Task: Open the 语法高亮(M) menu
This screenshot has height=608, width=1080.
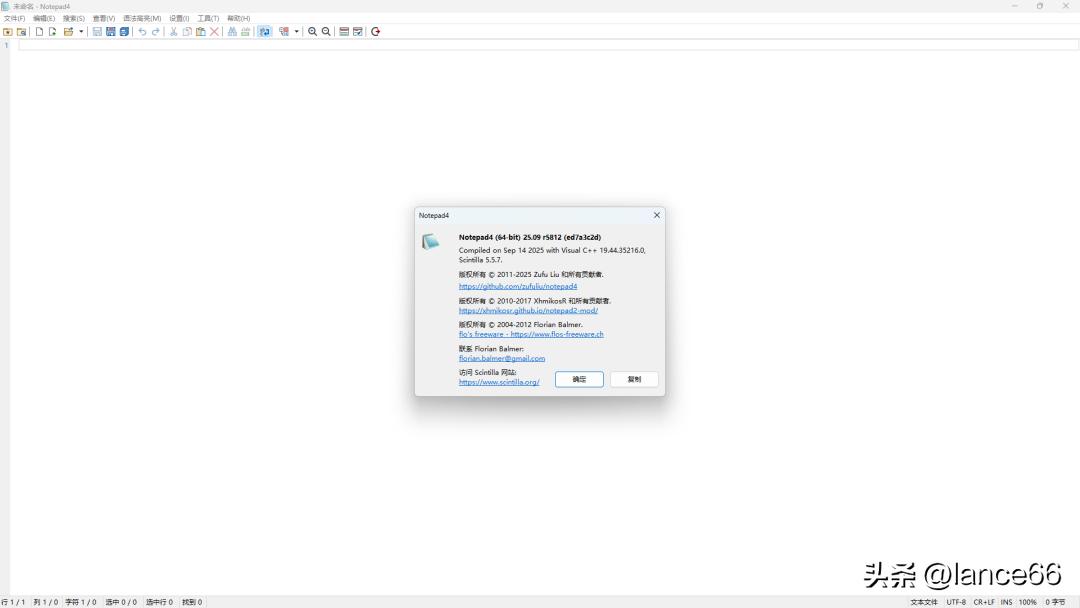Action: (142, 19)
